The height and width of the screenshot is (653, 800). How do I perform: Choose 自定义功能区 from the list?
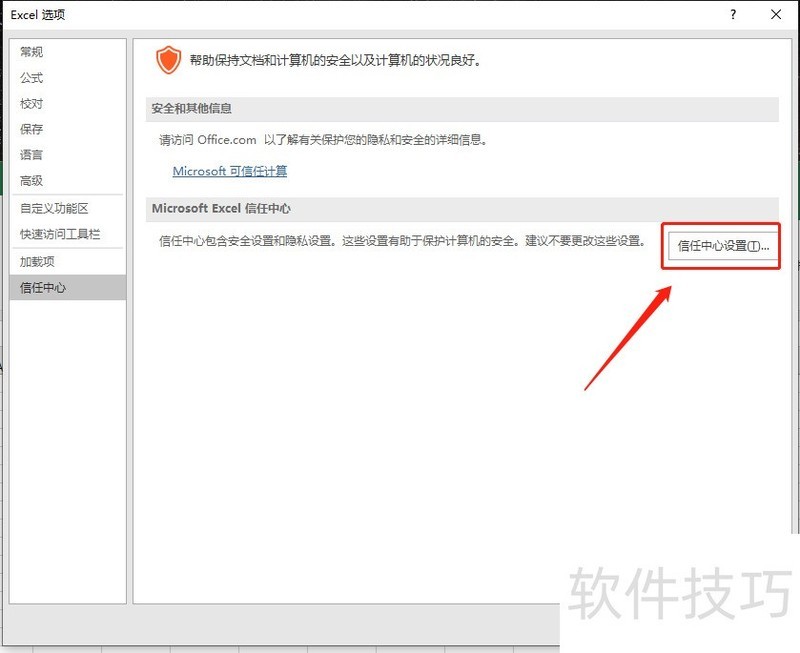pyautogui.click(x=55, y=209)
